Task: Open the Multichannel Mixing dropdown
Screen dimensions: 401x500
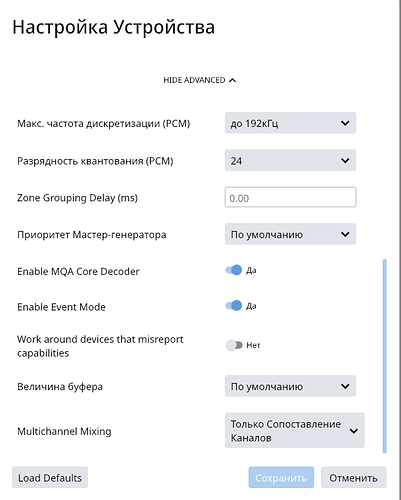Action: [x=295, y=430]
